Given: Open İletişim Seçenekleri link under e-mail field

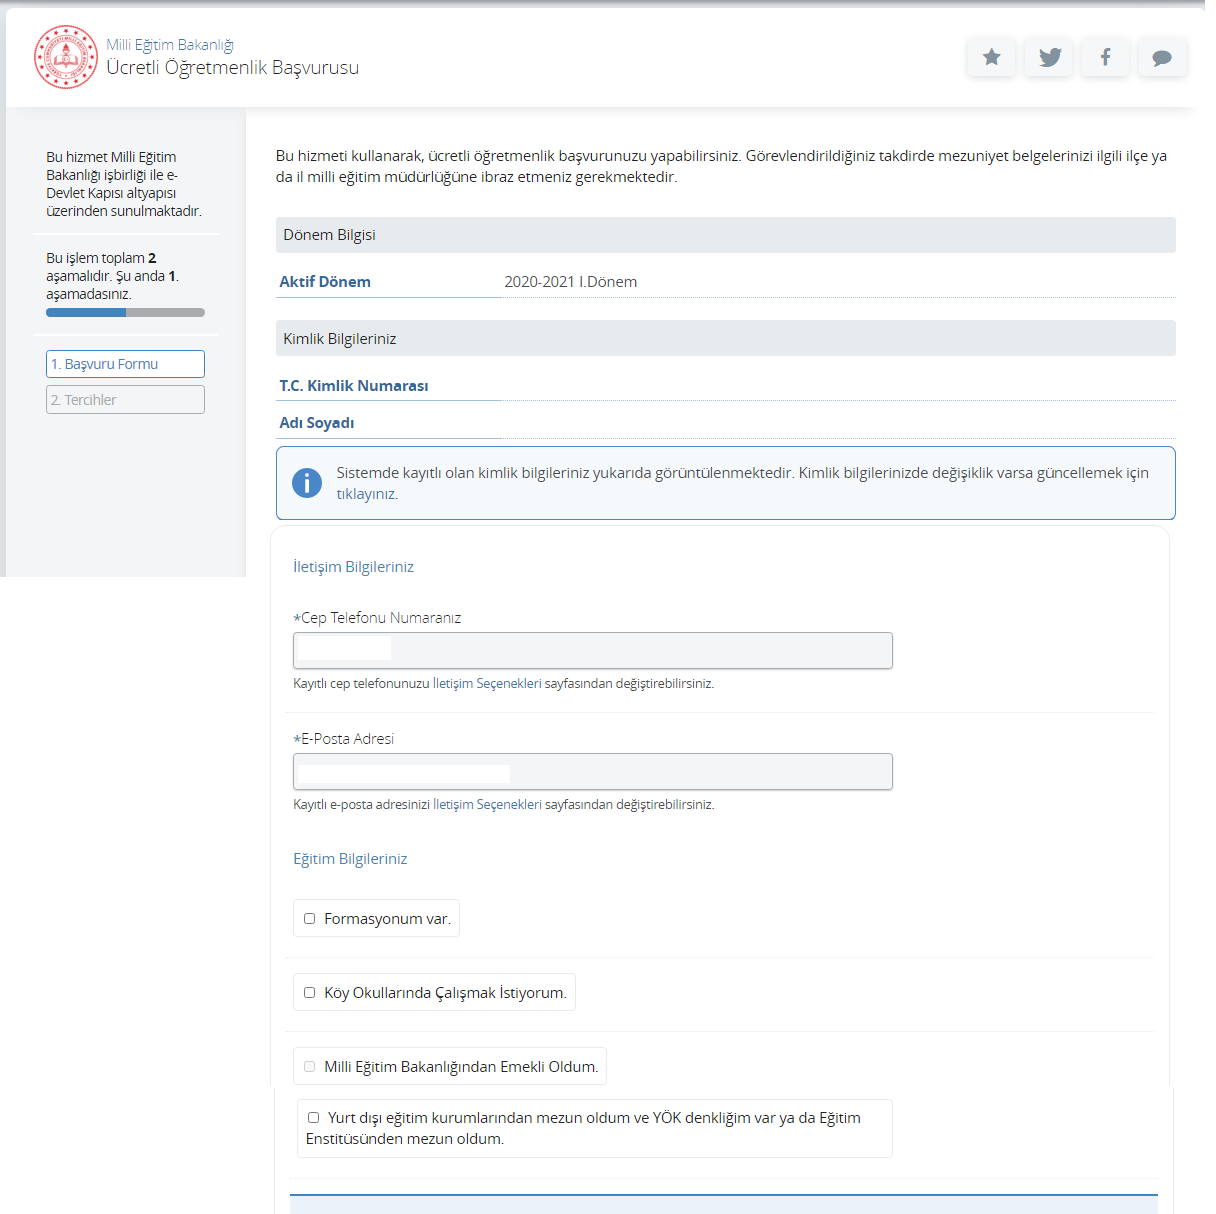Looking at the screenshot, I should 487,805.
